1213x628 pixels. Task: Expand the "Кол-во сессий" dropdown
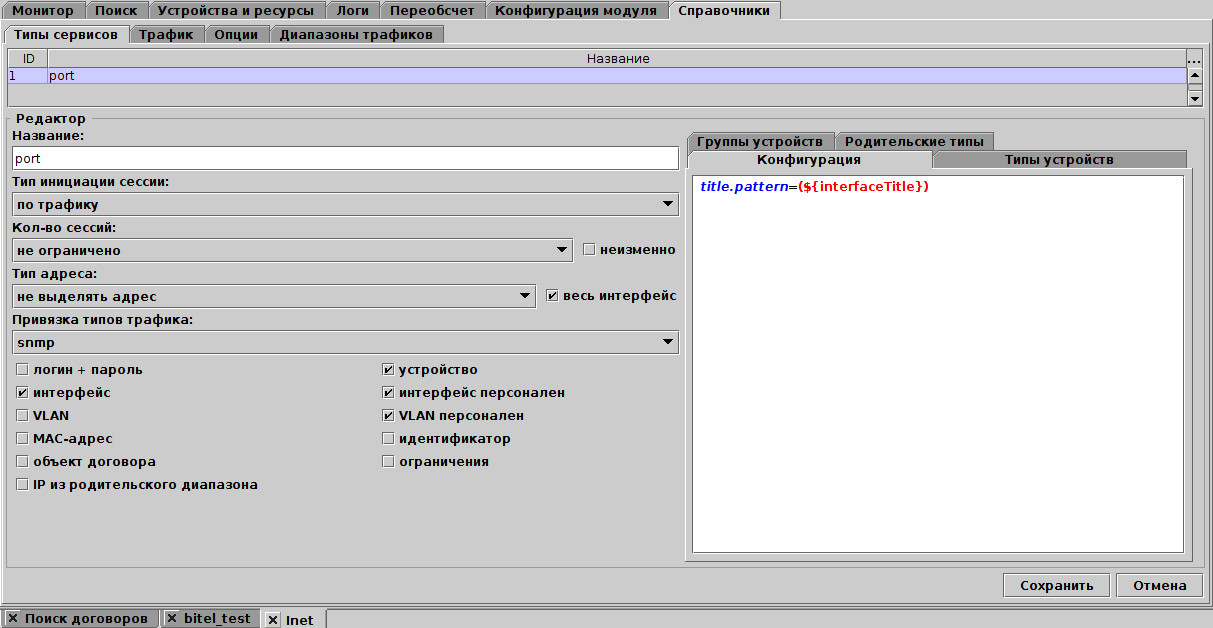[x=561, y=249]
